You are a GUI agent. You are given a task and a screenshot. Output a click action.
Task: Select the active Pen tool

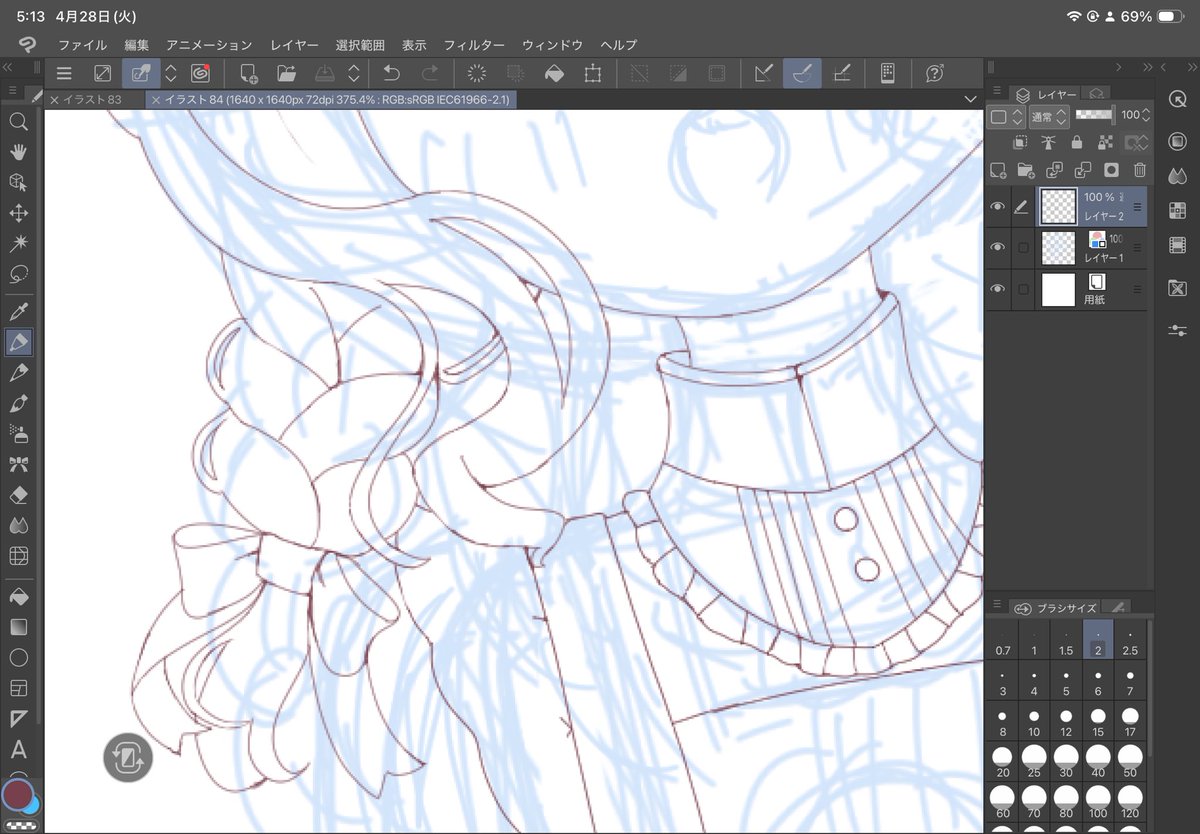pyautogui.click(x=18, y=342)
